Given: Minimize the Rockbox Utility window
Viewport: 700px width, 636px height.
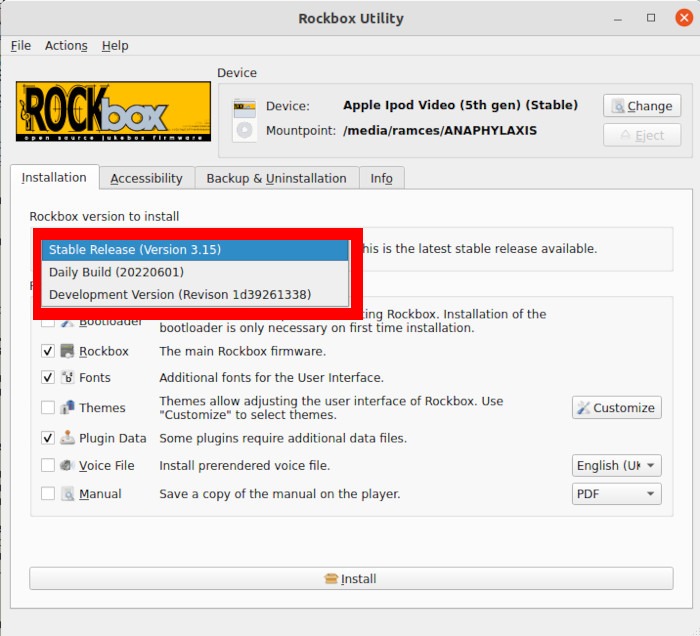Looking at the screenshot, I should (x=618, y=19).
